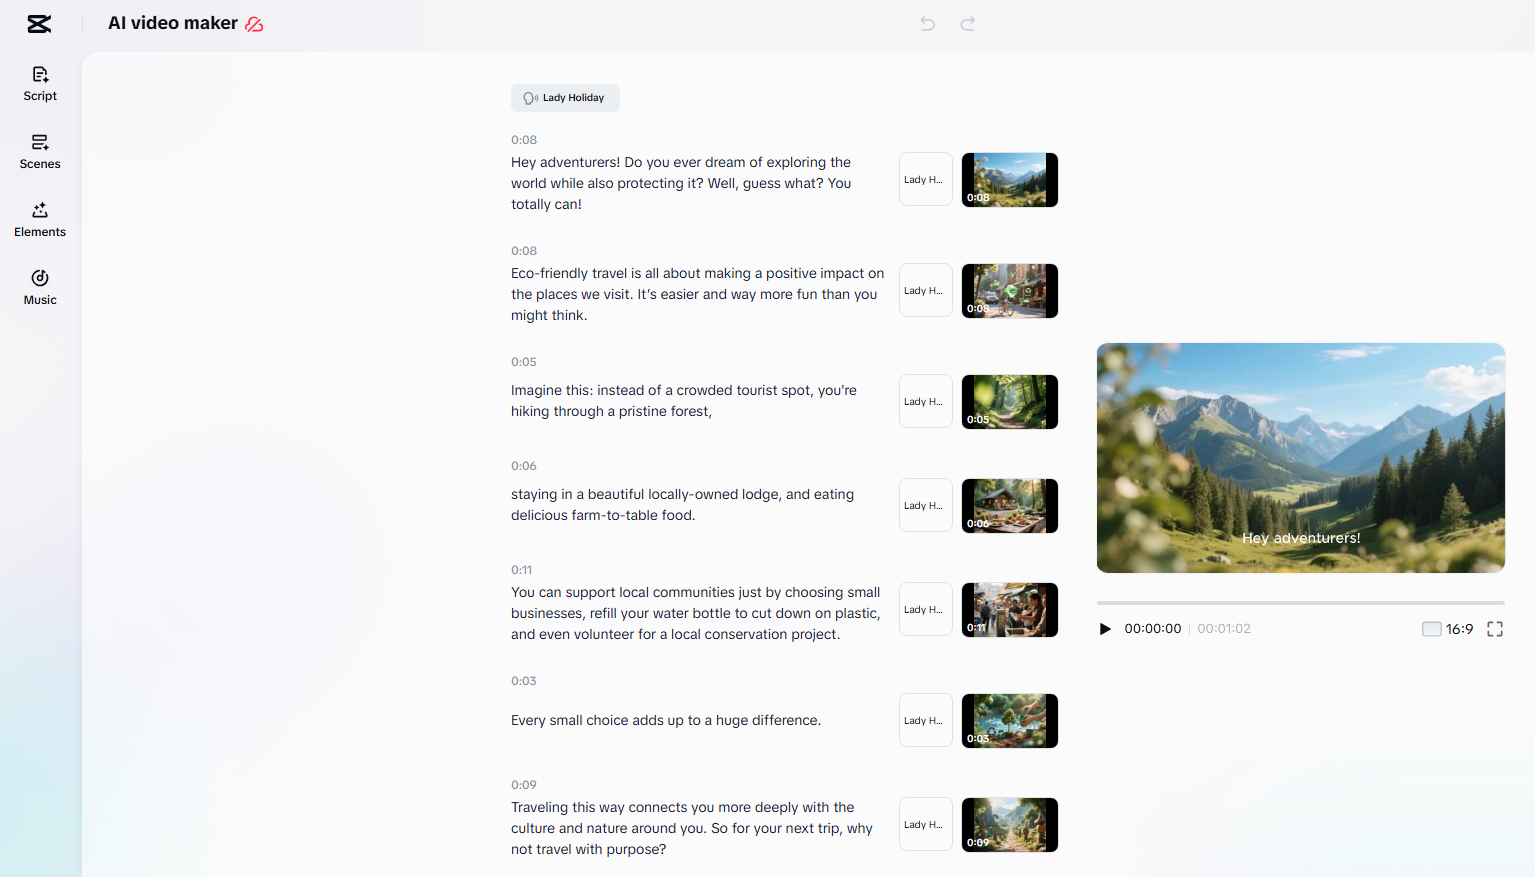The width and height of the screenshot is (1535, 877).
Task: Open voice options on the first scene's Lady H. chip
Action: pyautogui.click(x=925, y=179)
